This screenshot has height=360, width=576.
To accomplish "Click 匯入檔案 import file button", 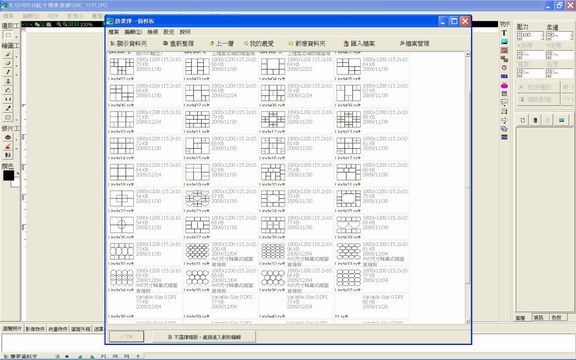I will [x=359, y=43].
